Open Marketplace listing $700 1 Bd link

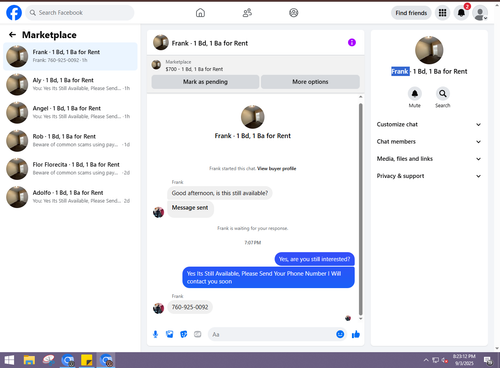pos(194,69)
